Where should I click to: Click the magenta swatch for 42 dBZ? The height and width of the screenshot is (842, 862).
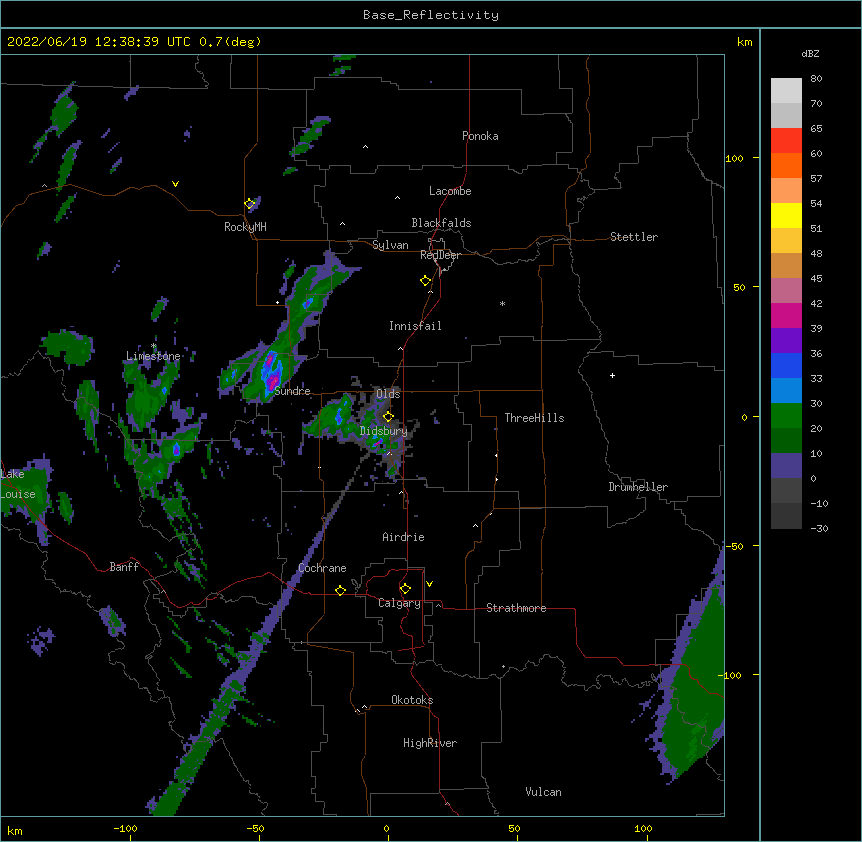[x=786, y=315]
